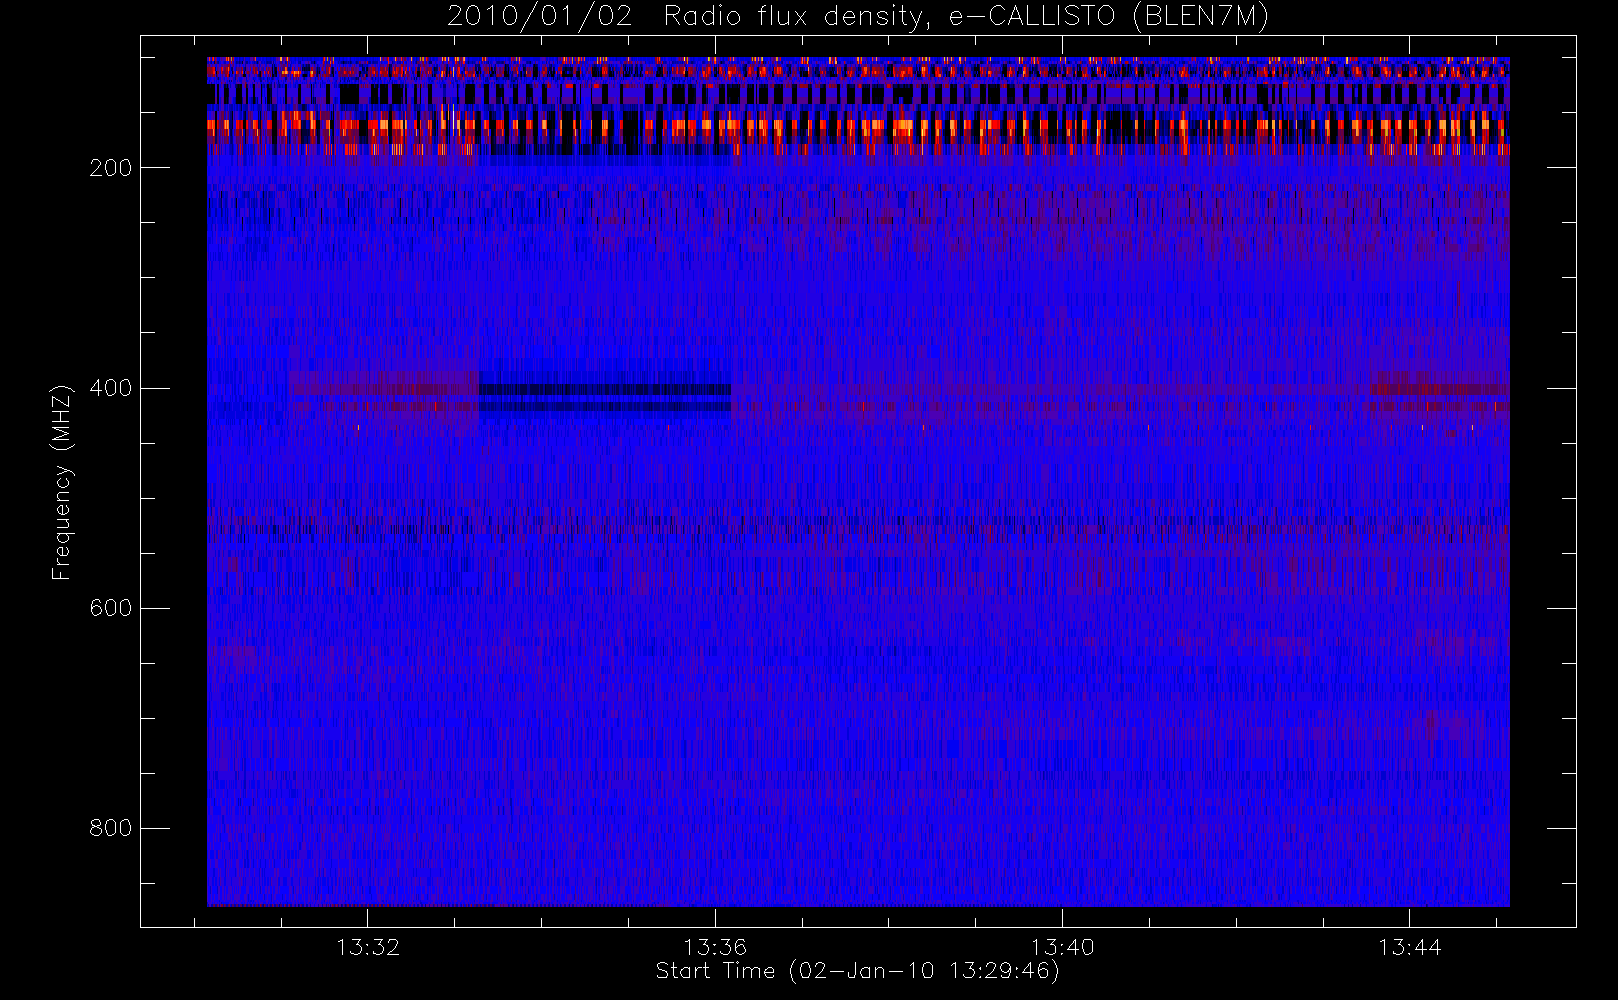This screenshot has height=1000, width=1618.
Task: Click the 200 frequency tick label
Action: pos(110,168)
